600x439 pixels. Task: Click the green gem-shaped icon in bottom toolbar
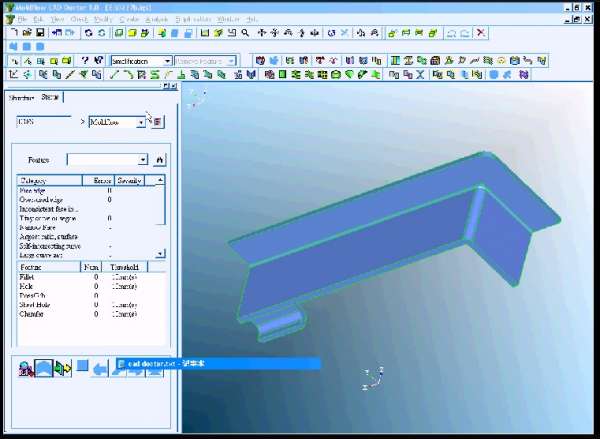[x=349, y=75]
